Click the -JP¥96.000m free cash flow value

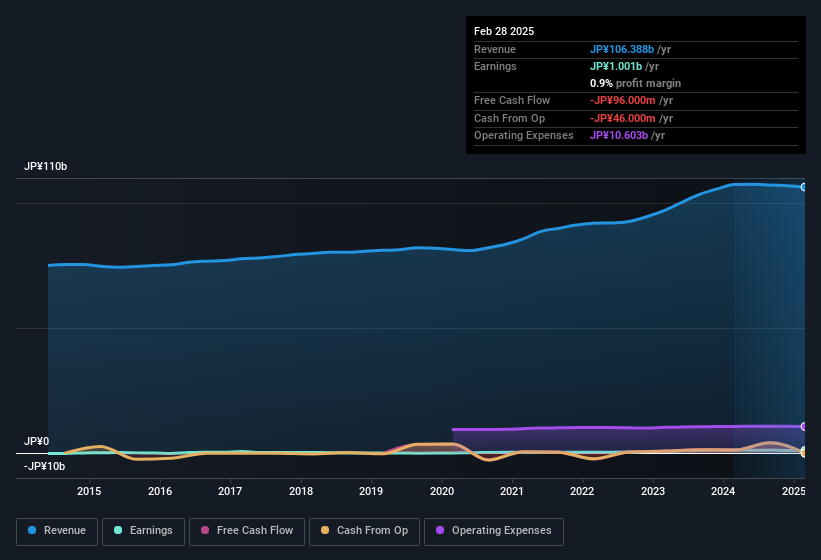(623, 100)
